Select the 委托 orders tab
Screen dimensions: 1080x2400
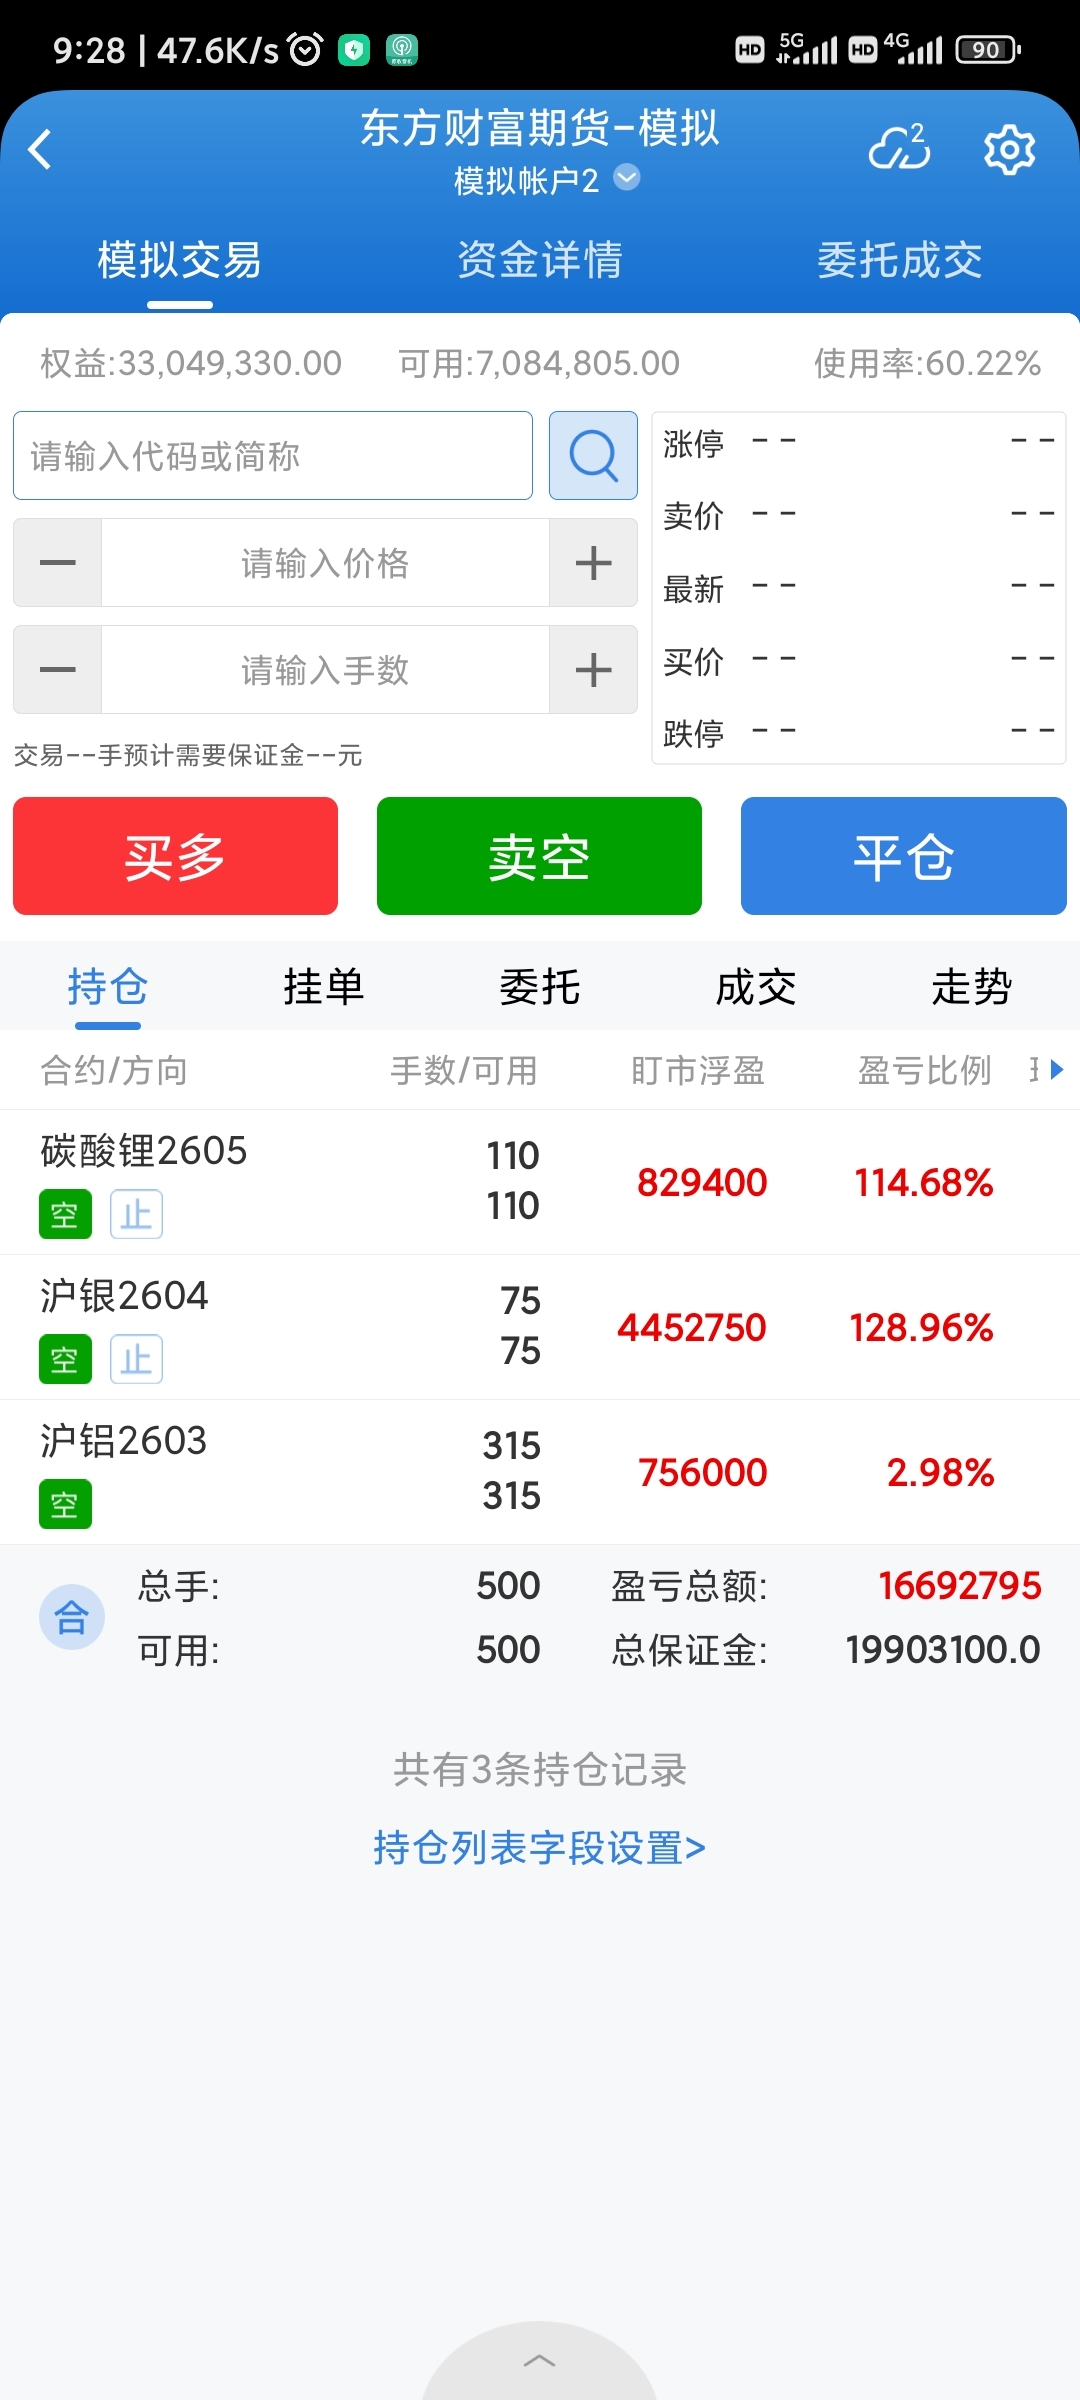coord(540,987)
